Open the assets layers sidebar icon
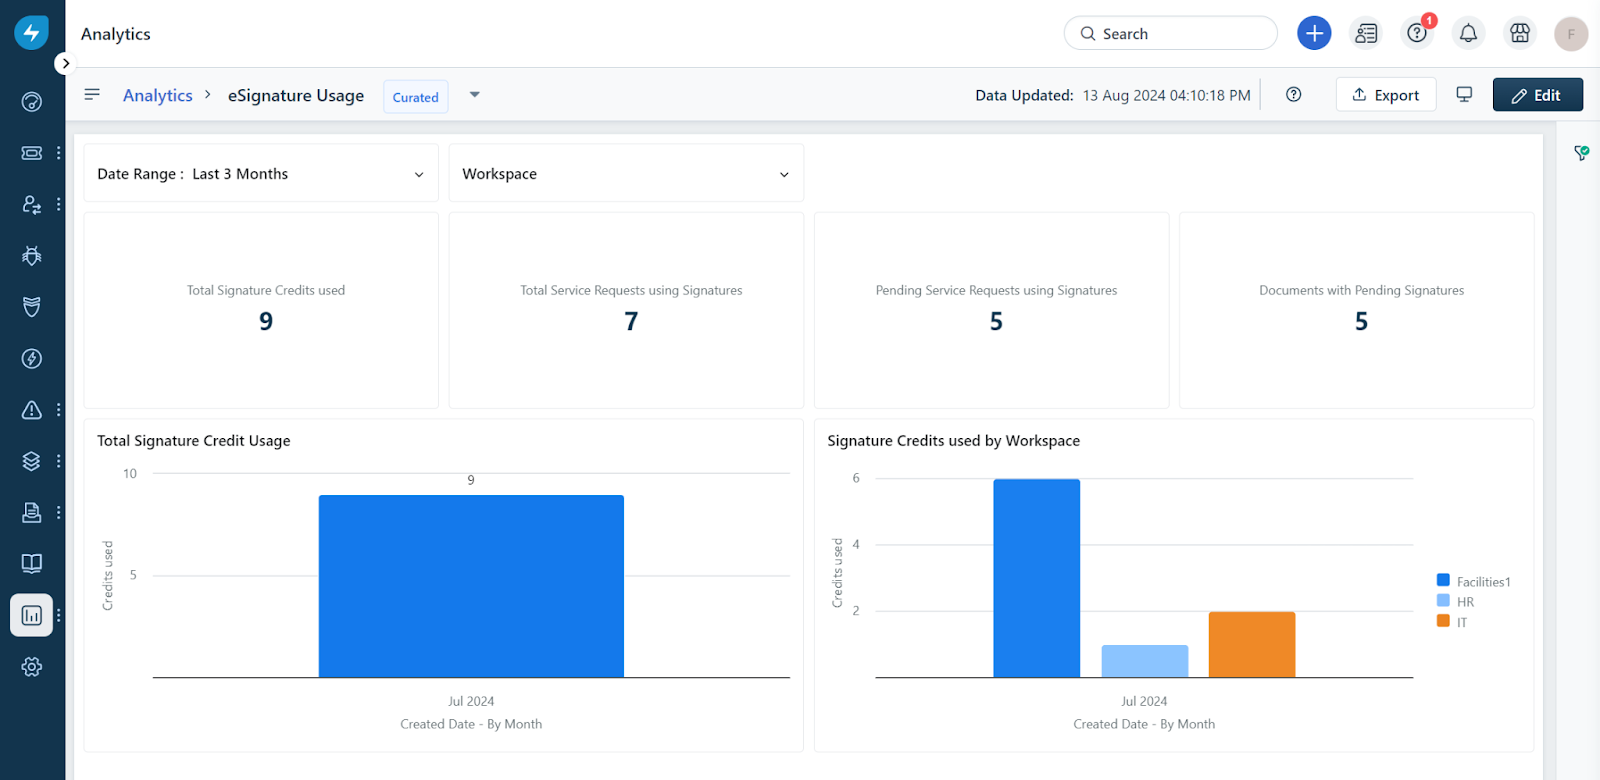This screenshot has width=1600, height=780. coord(32,461)
